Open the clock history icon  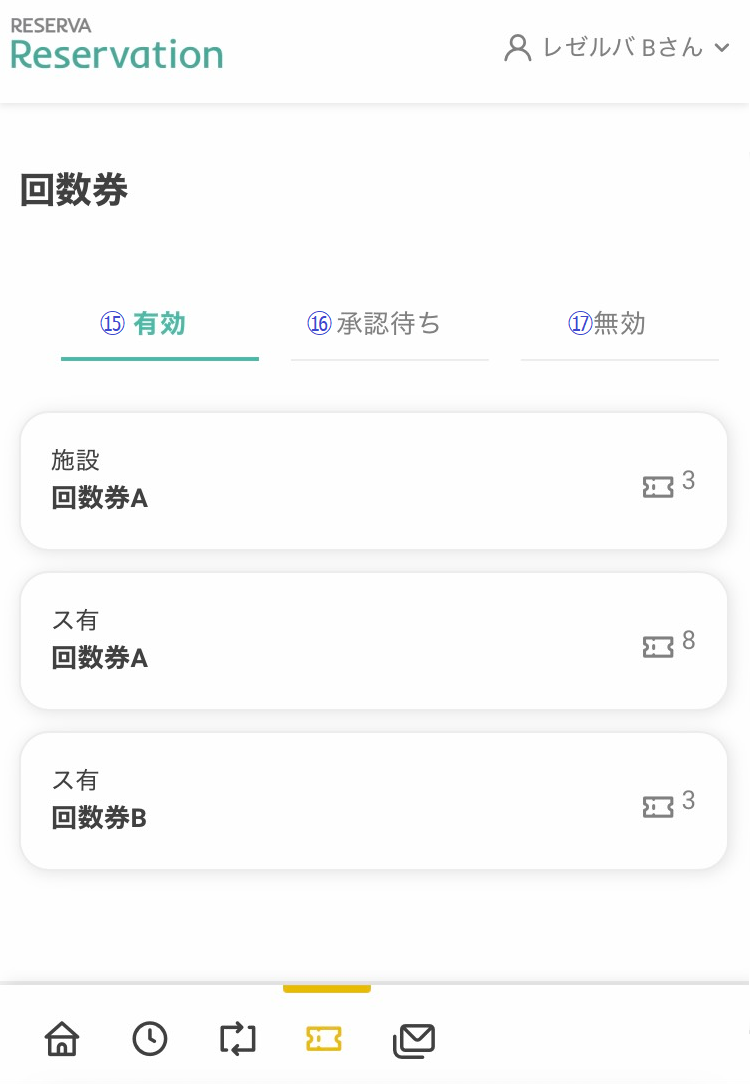(150, 1038)
